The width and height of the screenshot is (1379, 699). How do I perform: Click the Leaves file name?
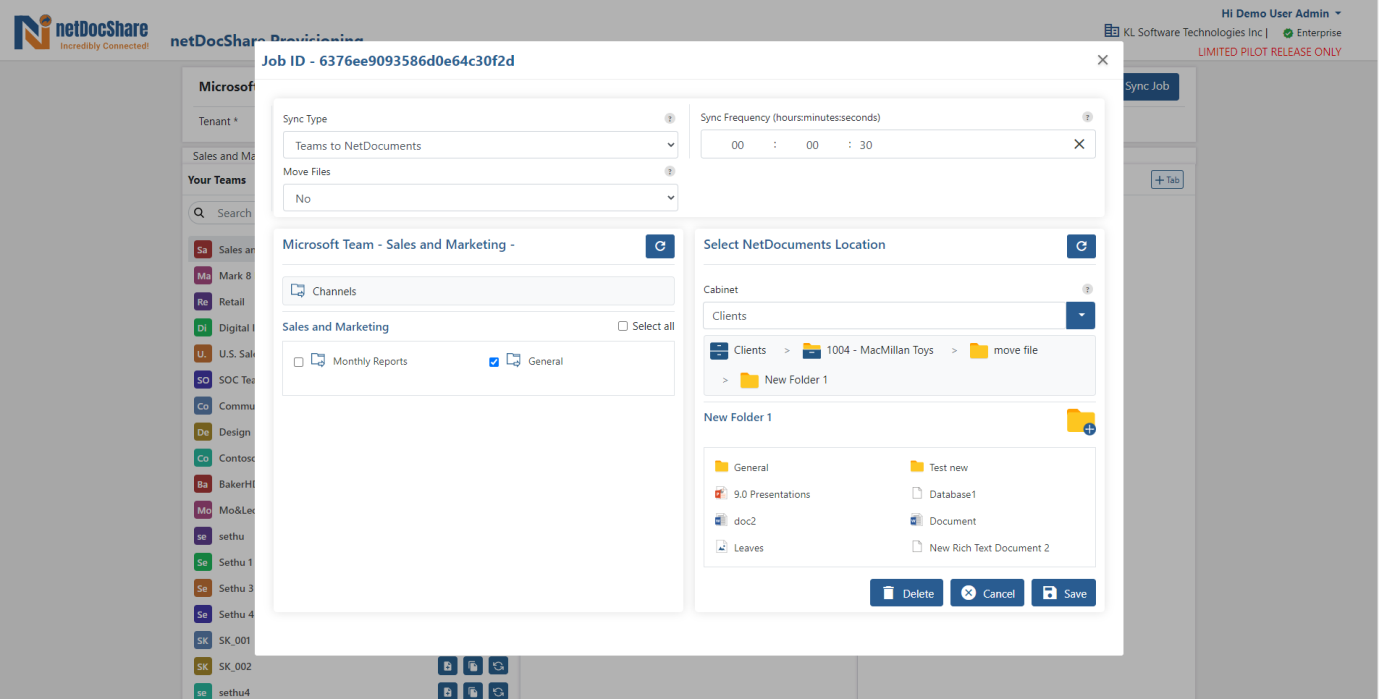click(x=749, y=548)
